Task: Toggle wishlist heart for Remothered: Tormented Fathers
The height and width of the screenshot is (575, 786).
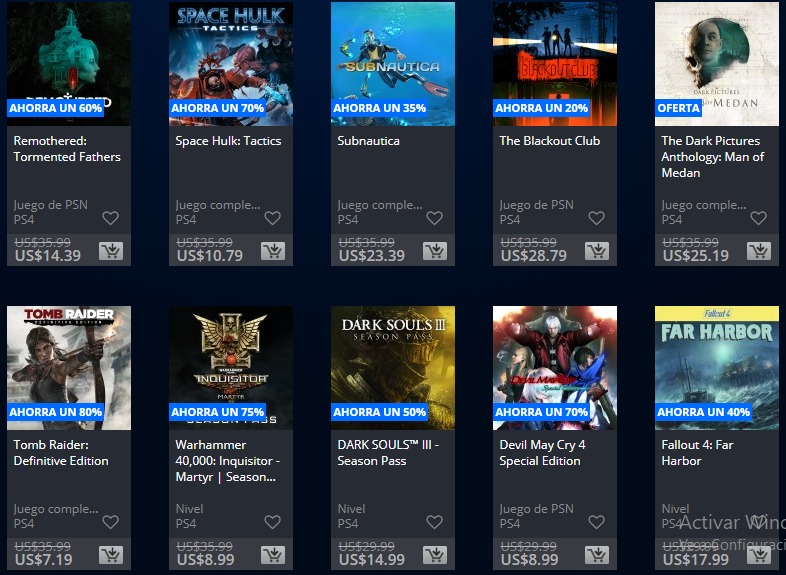Action: [x=110, y=218]
